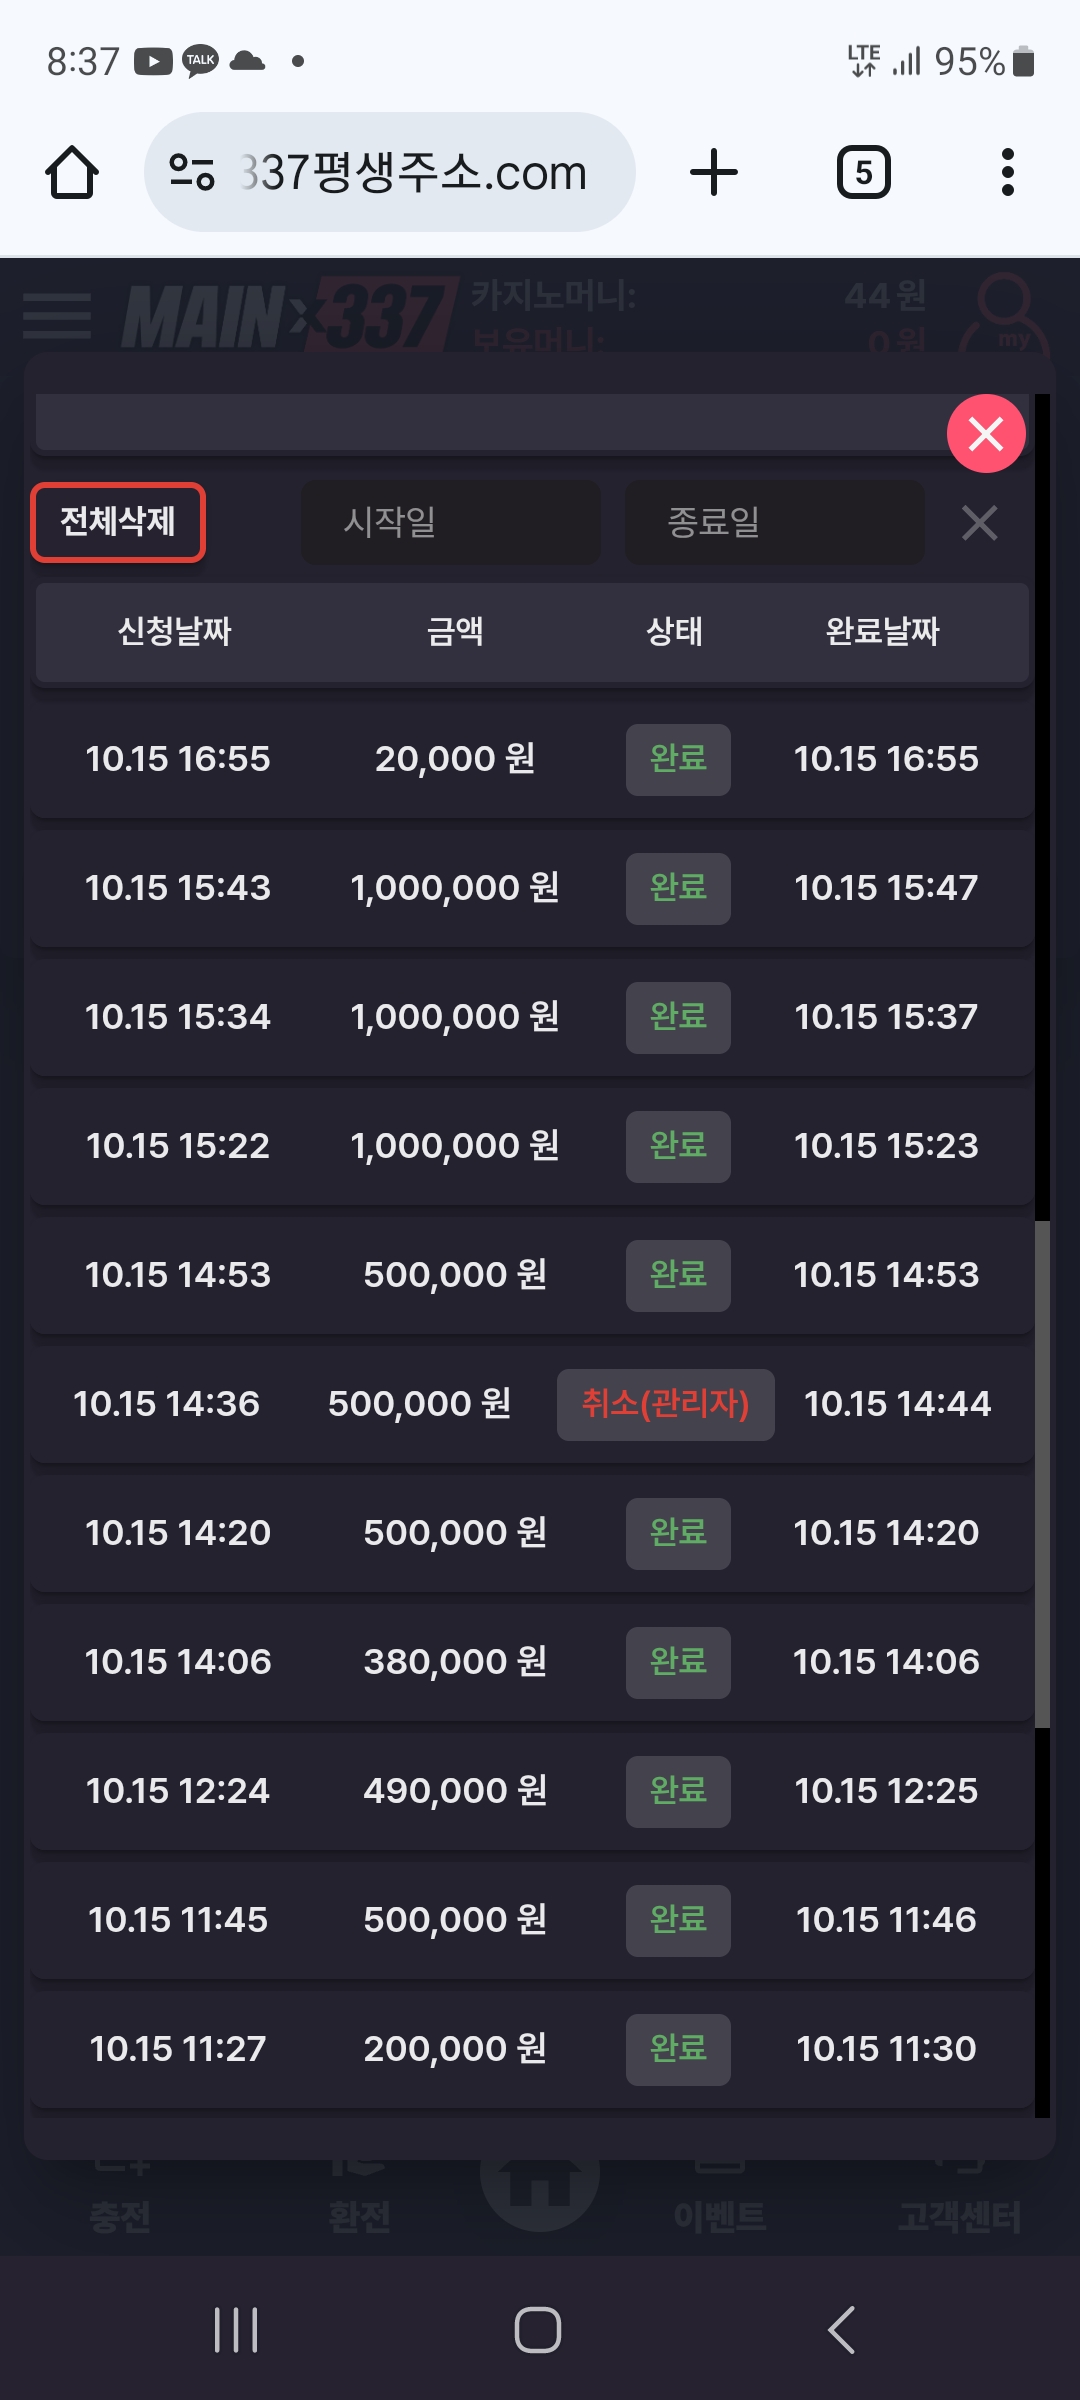Tap the 금액 column header

(455, 632)
